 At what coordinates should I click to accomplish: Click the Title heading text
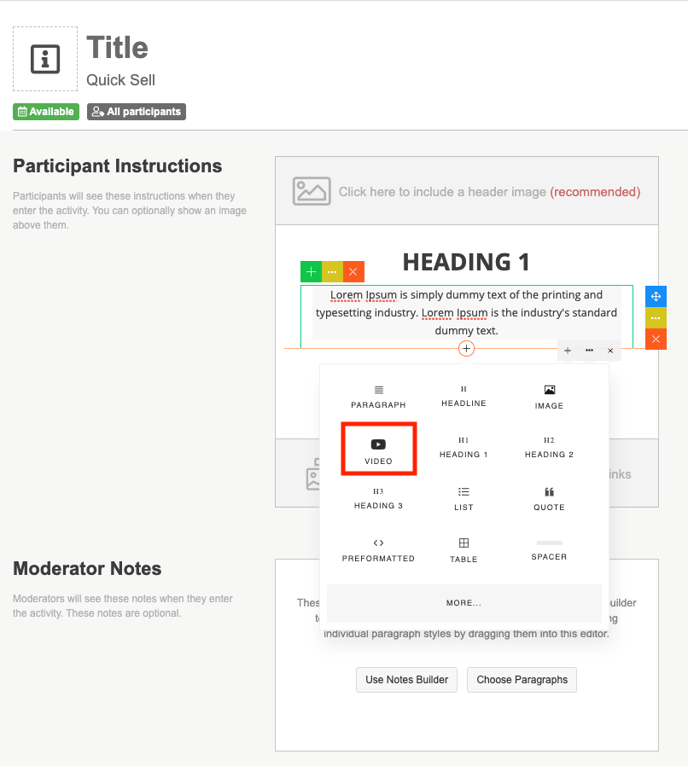pyautogui.click(x=117, y=47)
